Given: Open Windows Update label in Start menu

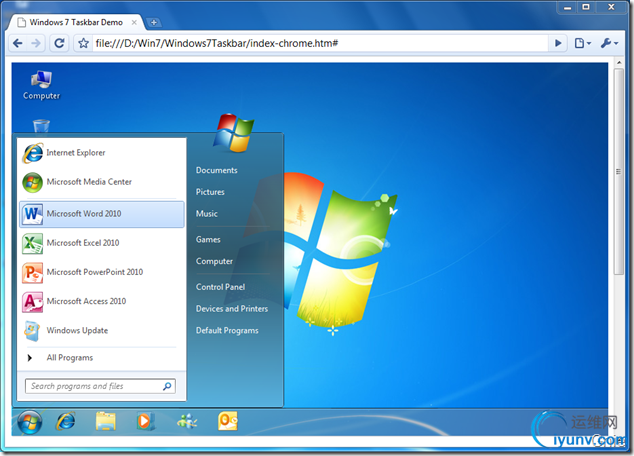Looking at the screenshot, I should [77, 330].
